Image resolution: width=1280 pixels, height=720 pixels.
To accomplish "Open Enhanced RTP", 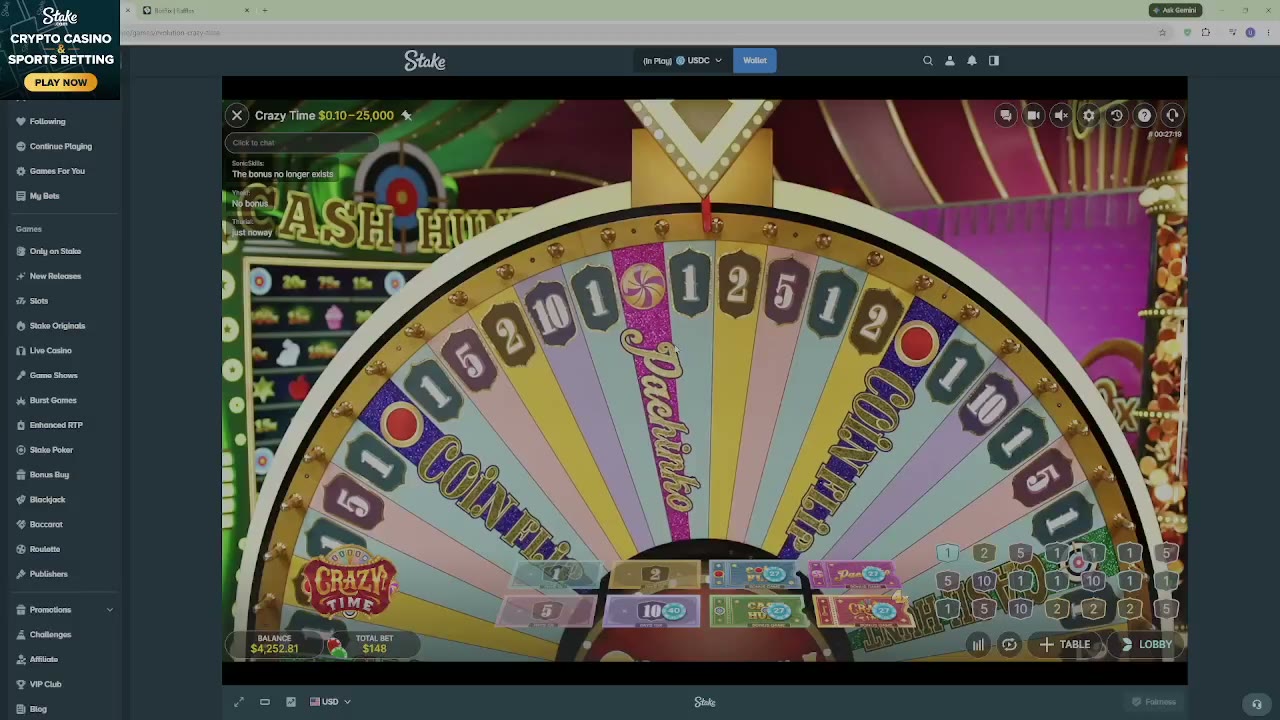I will [56, 425].
